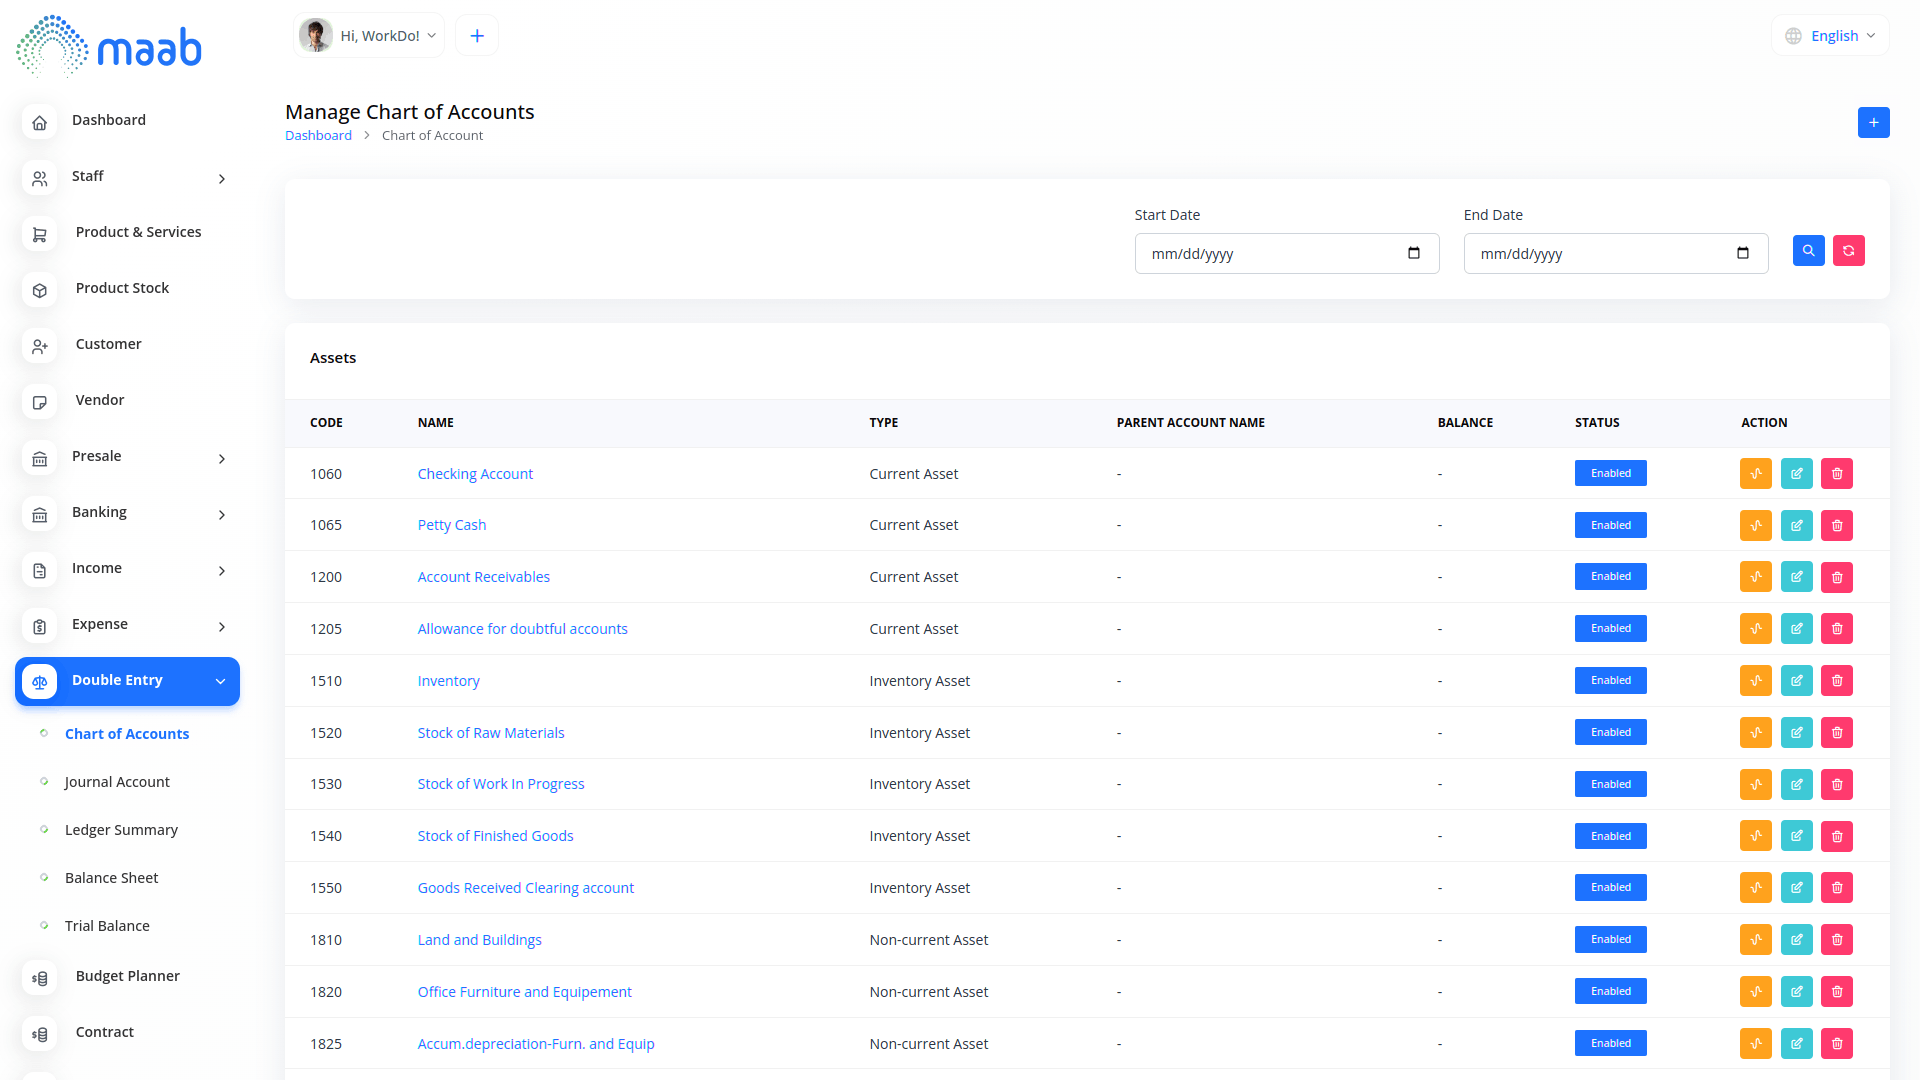
Task: Click the red reset filter icon
Action: pos(1848,251)
